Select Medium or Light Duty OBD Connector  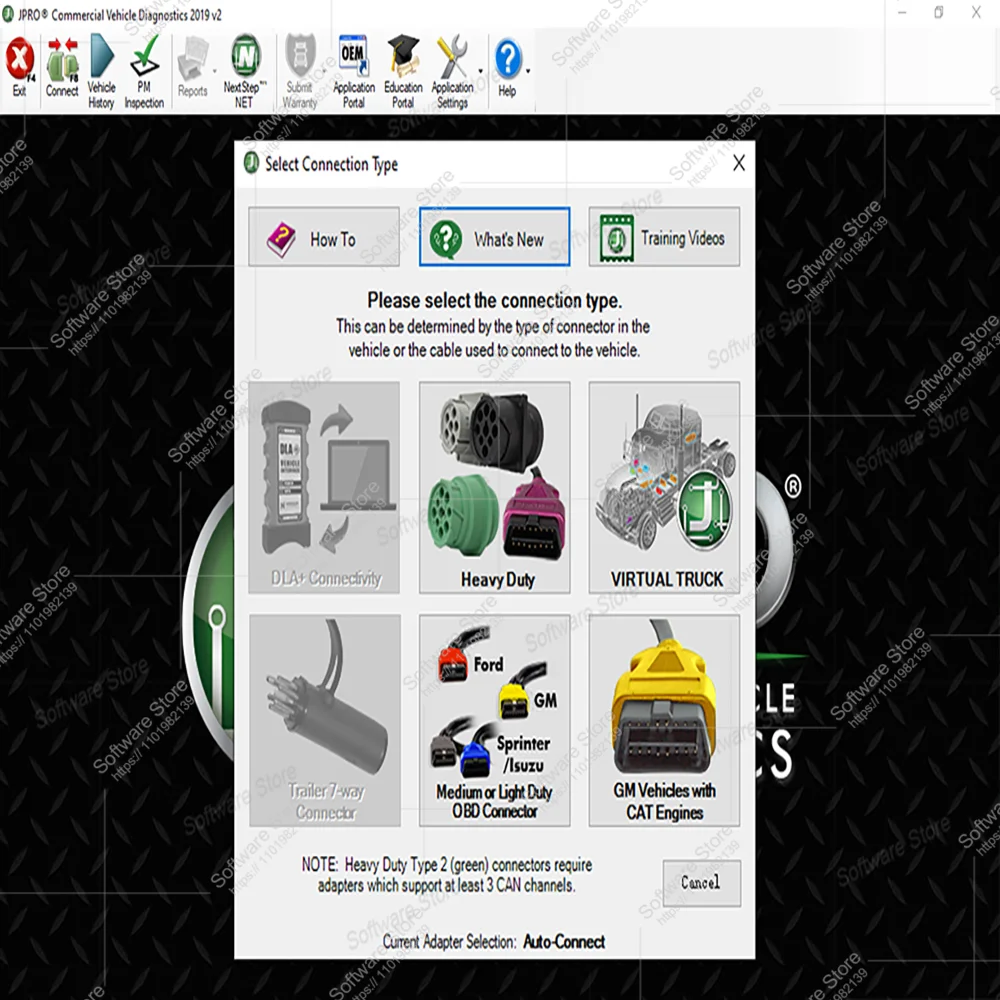(x=494, y=721)
